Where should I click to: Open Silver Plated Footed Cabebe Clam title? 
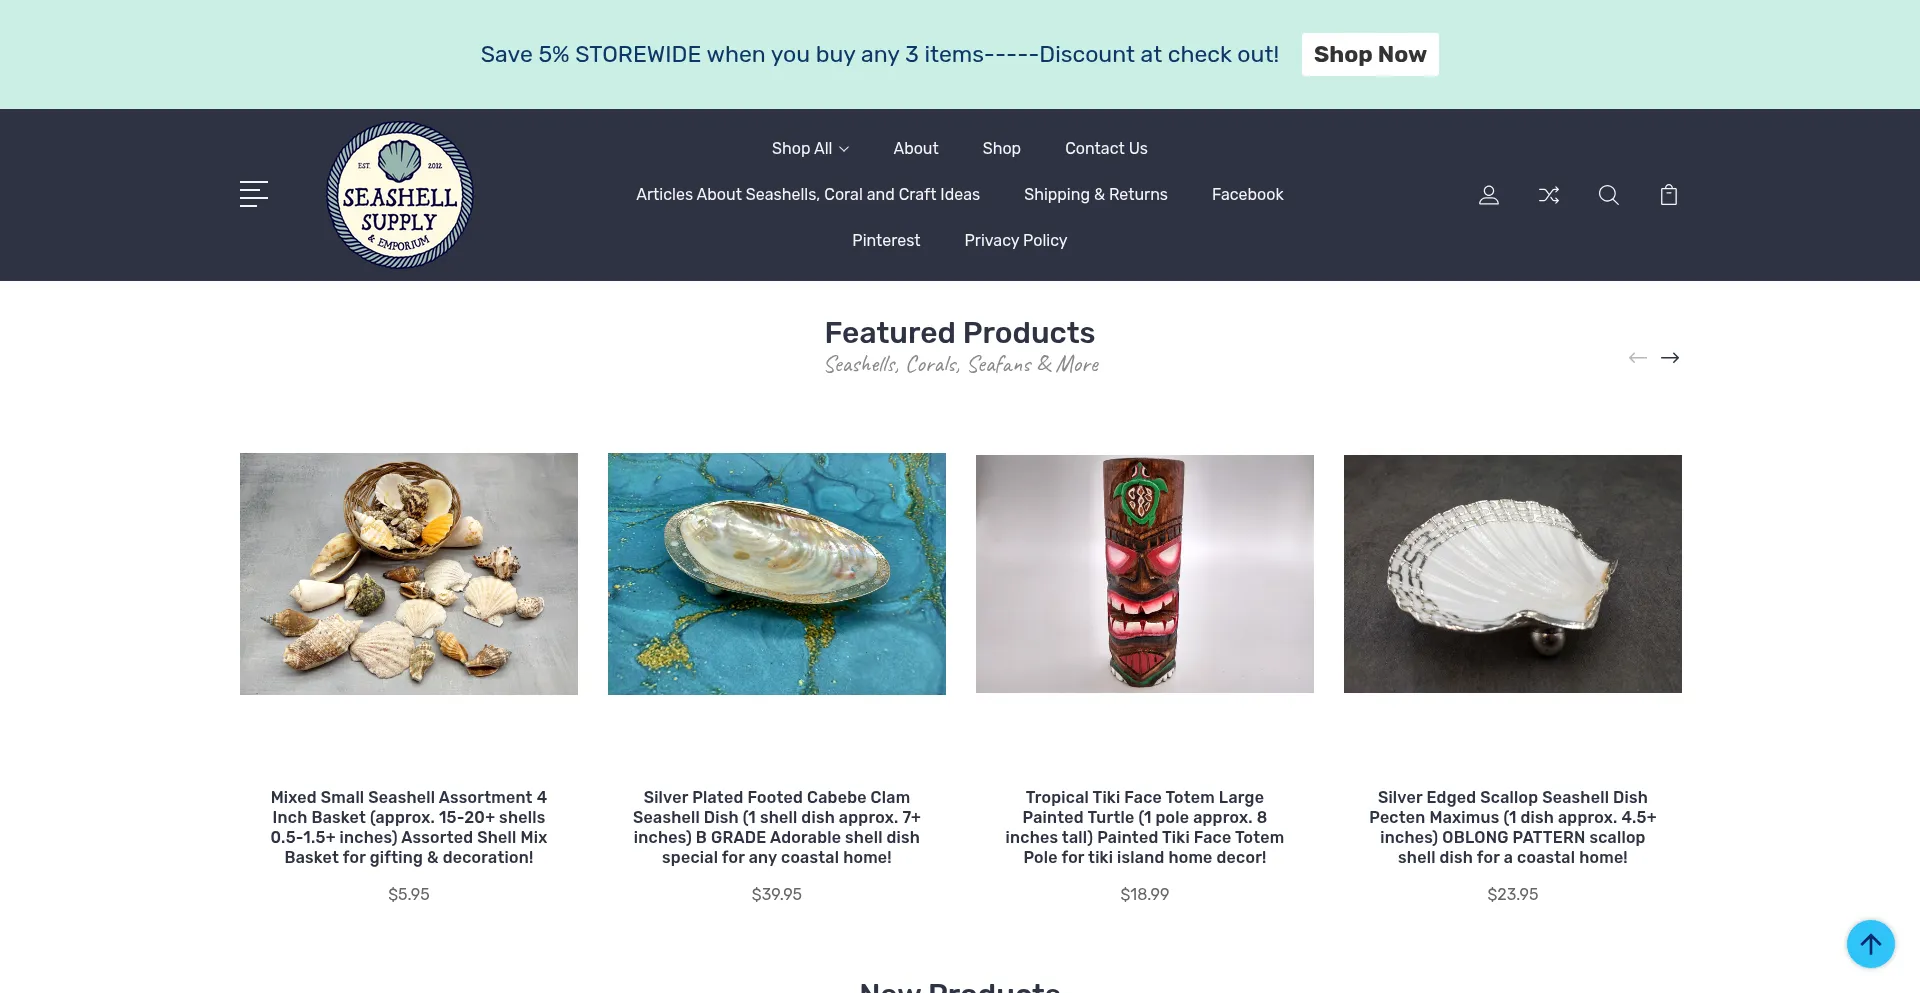click(x=777, y=827)
